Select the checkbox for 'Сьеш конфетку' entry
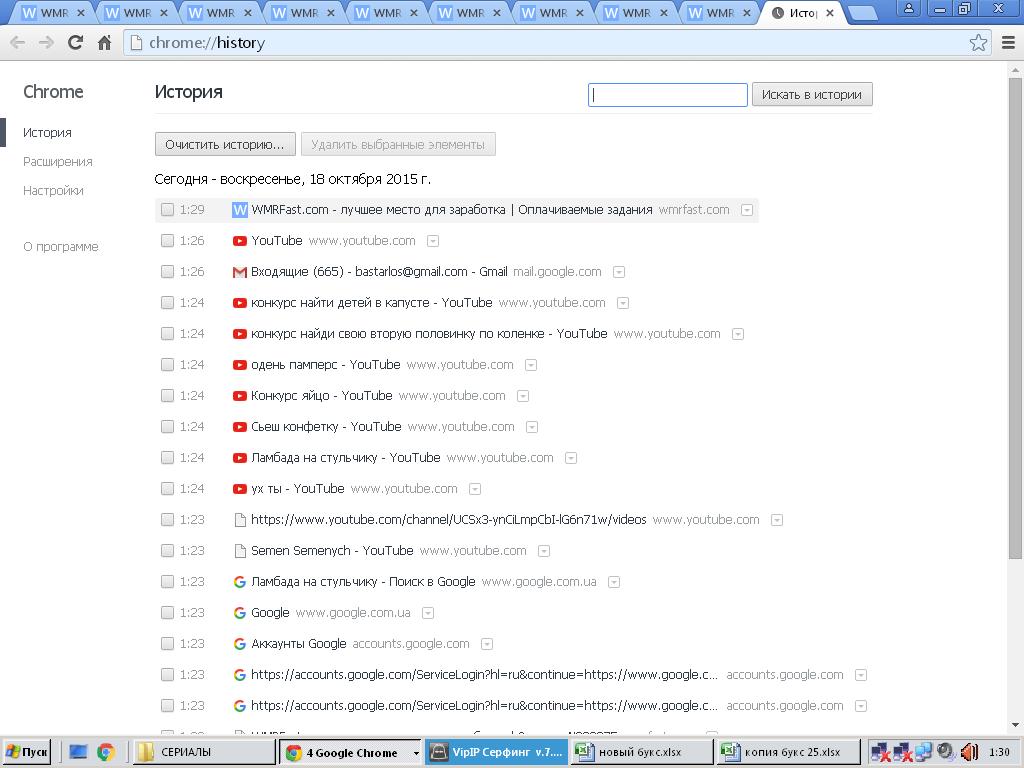Image resolution: width=1024 pixels, height=768 pixels. 167,426
